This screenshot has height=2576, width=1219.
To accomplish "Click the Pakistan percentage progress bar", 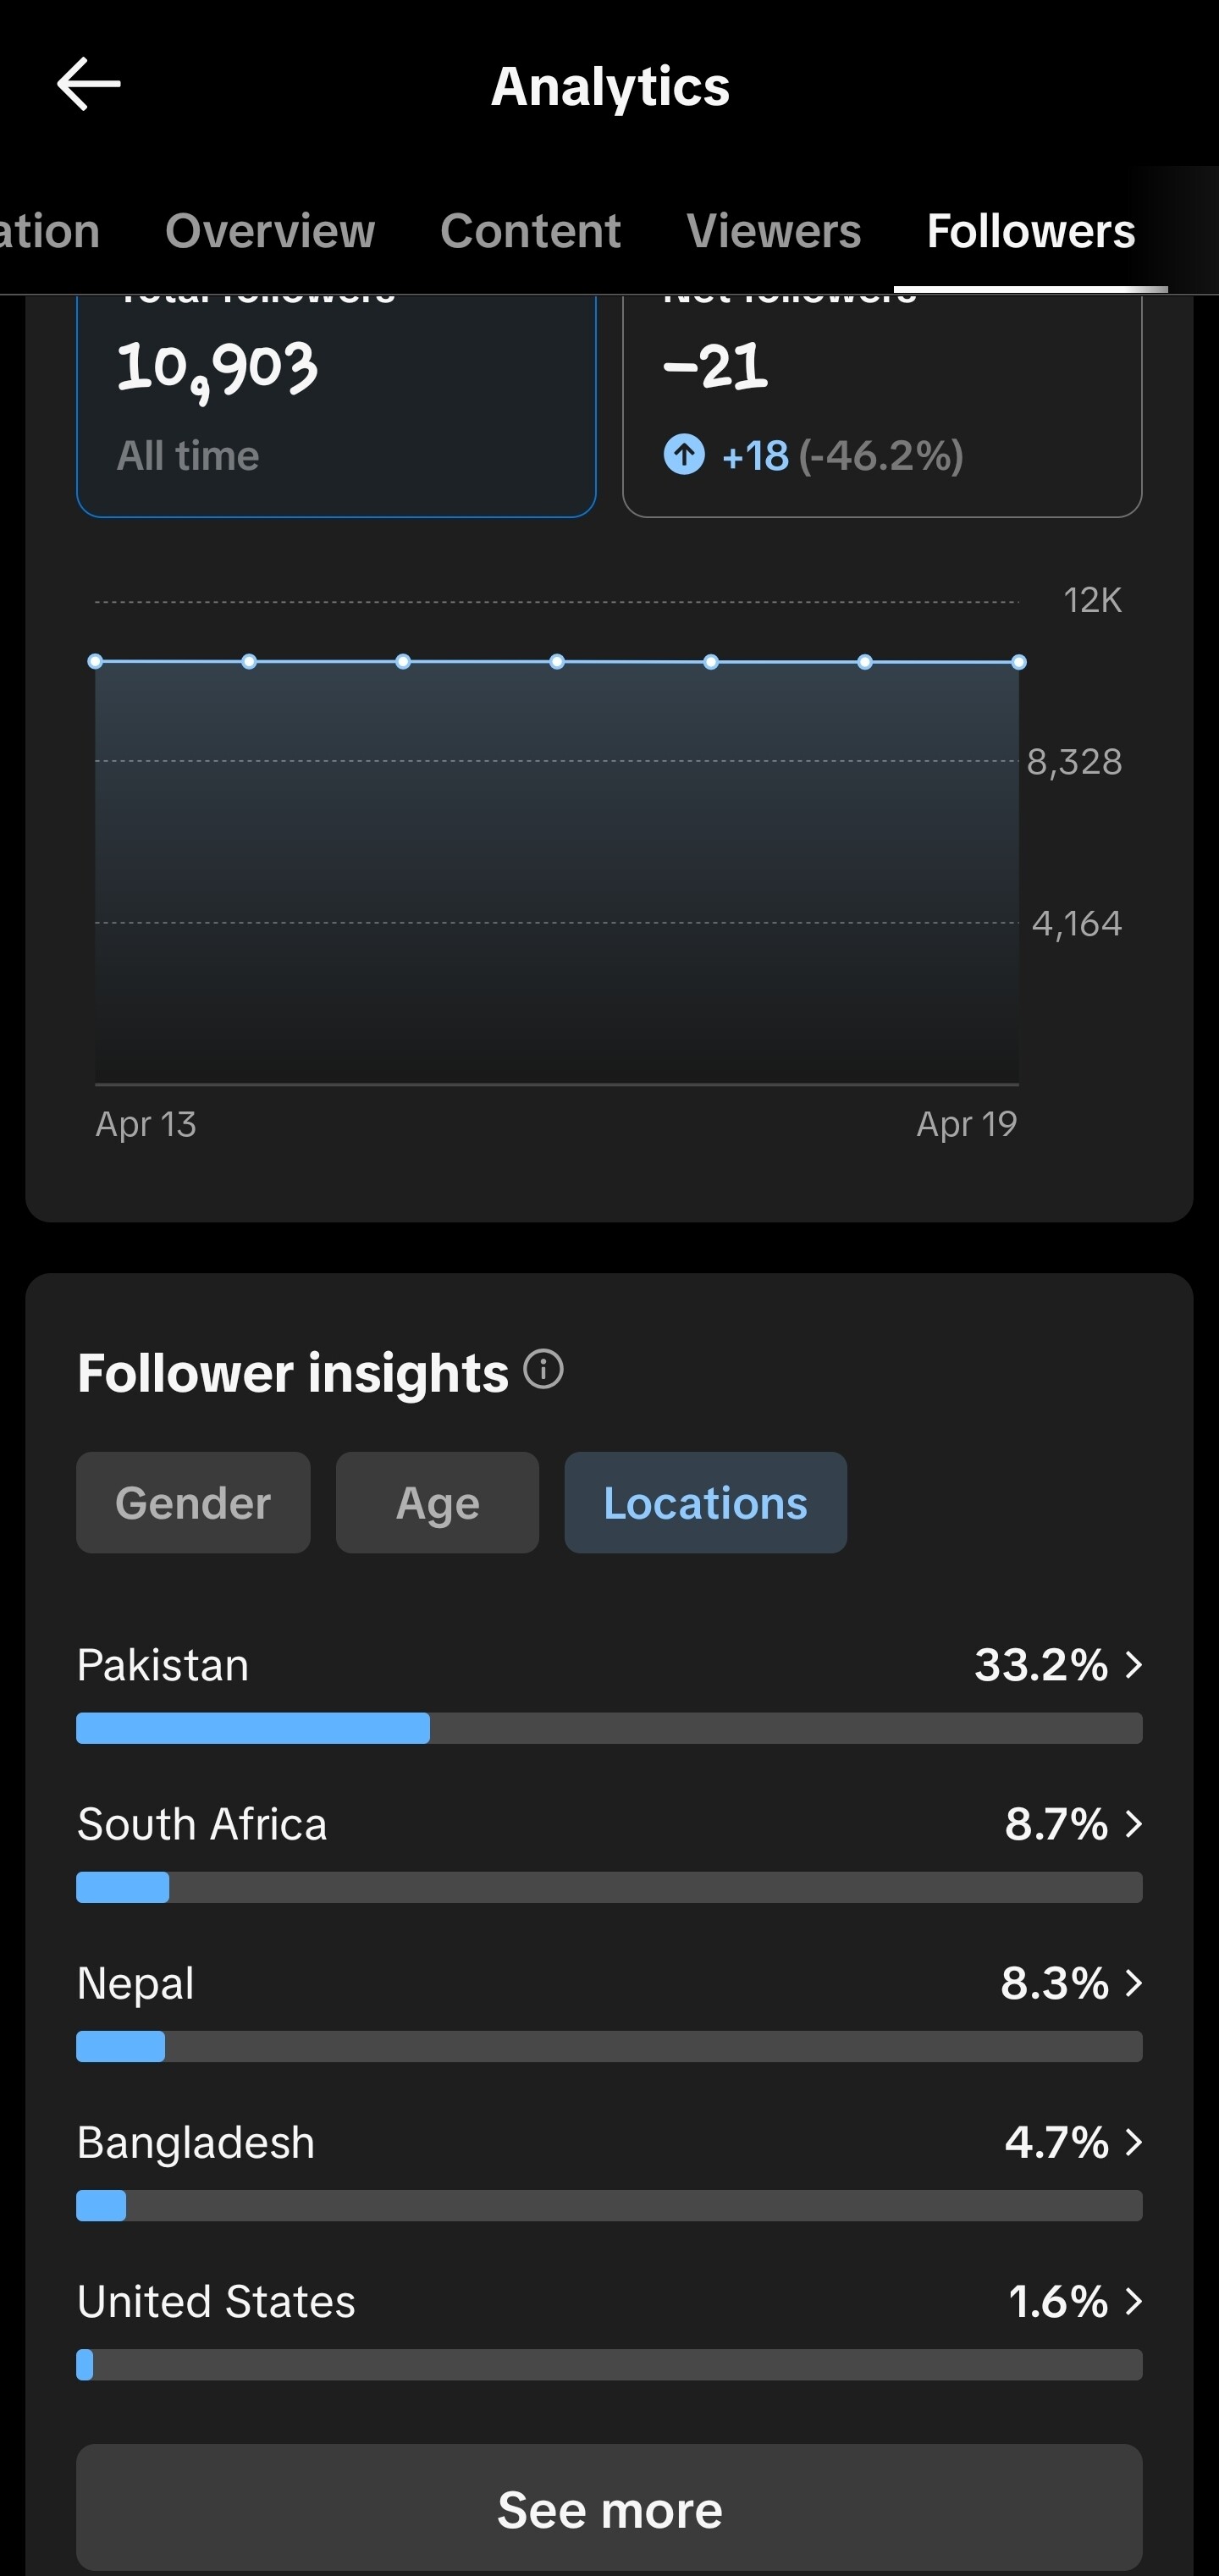I will pos(609,1728).
